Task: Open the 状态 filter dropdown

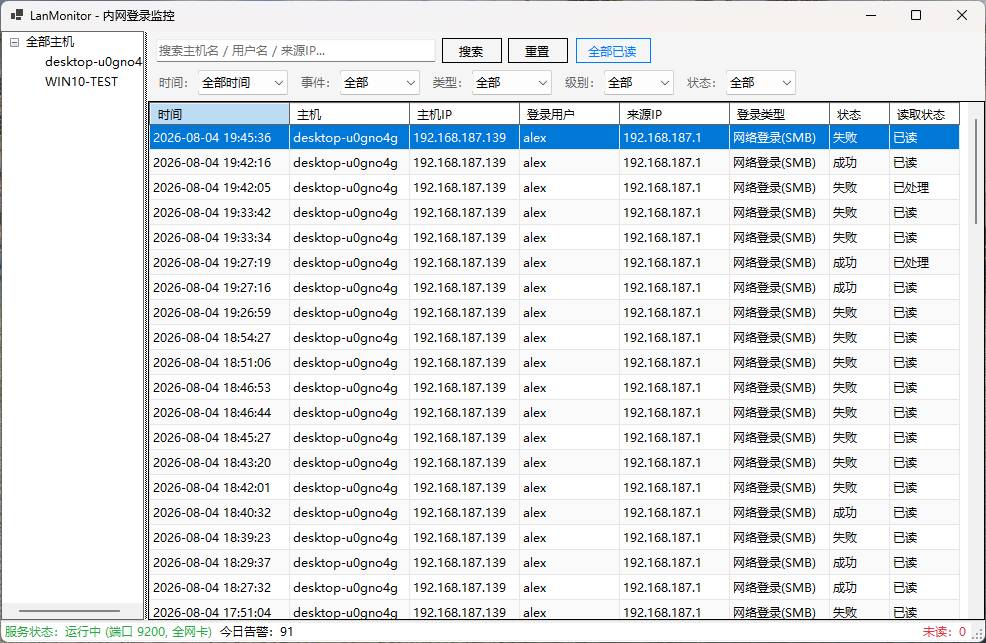Action: coord(761,82)
